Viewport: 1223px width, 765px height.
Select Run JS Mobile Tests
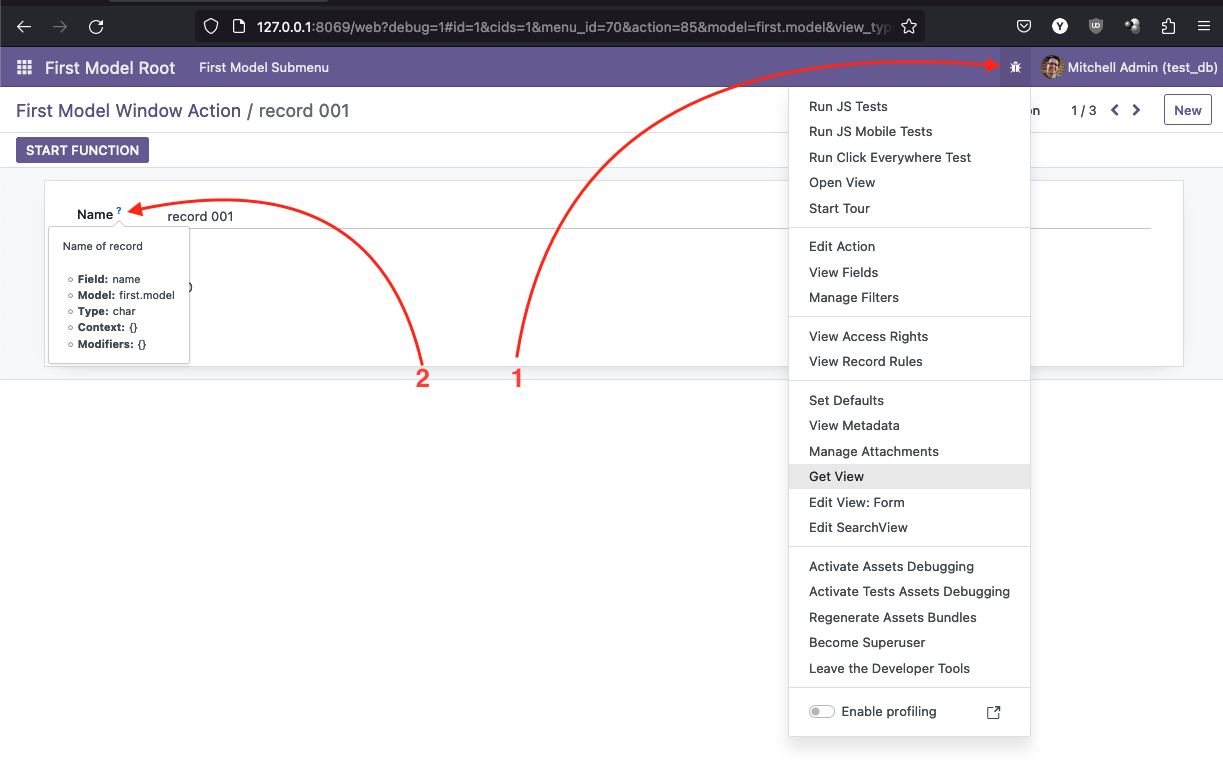tap(870, 131)
